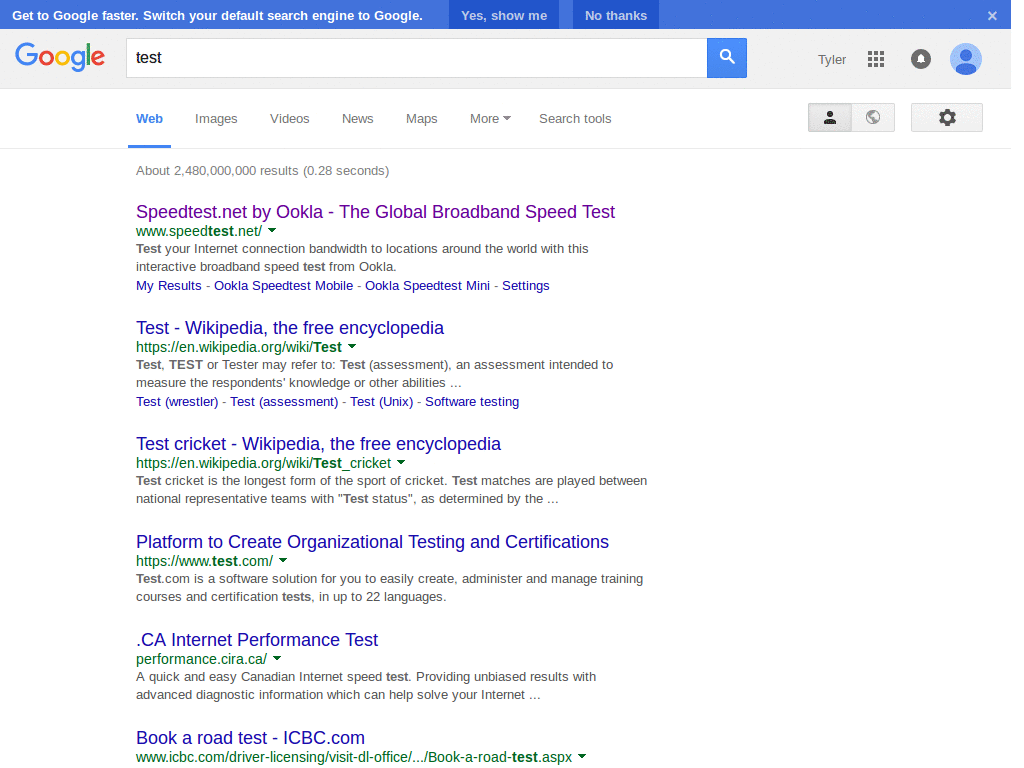Show private results with person icon
Screen dimensions: 1024x768
tap(829, 118)
